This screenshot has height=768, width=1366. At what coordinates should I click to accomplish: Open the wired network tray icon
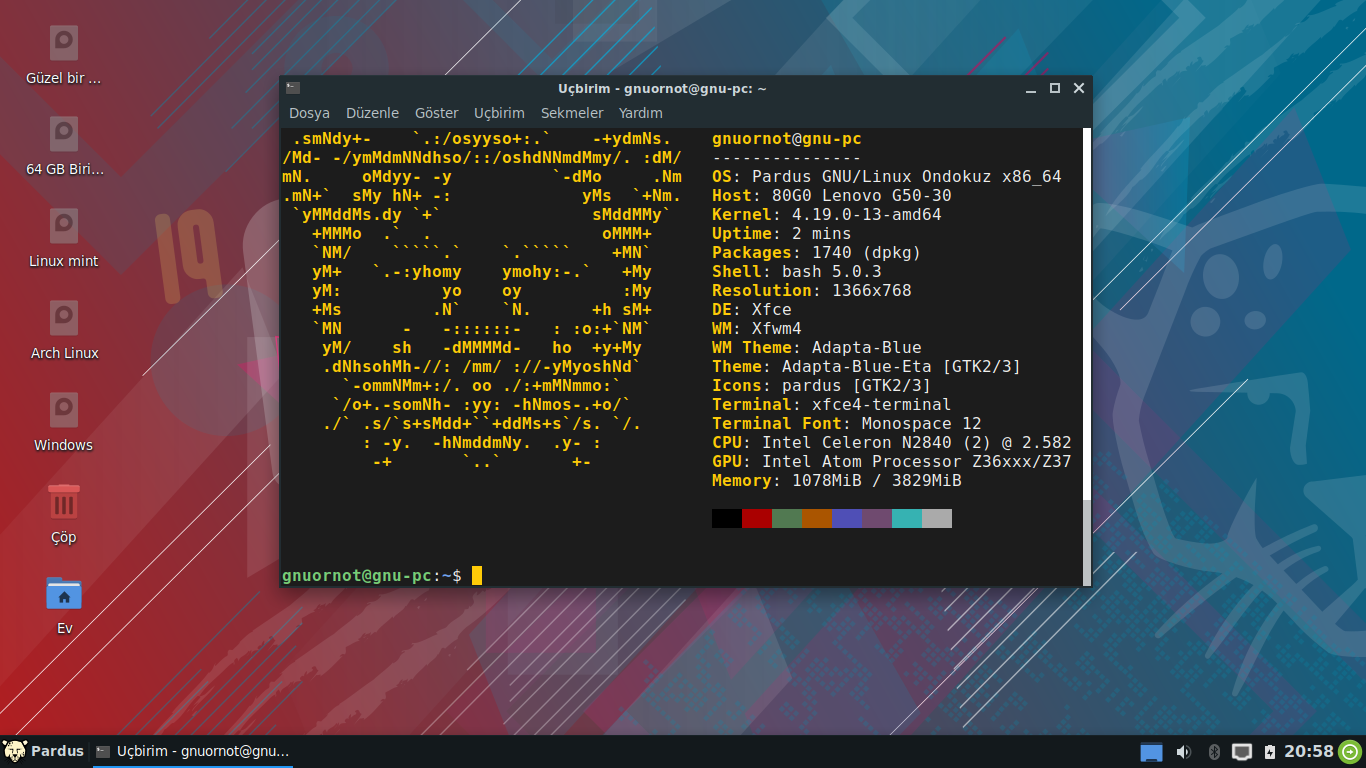[x=1242, y=752]
